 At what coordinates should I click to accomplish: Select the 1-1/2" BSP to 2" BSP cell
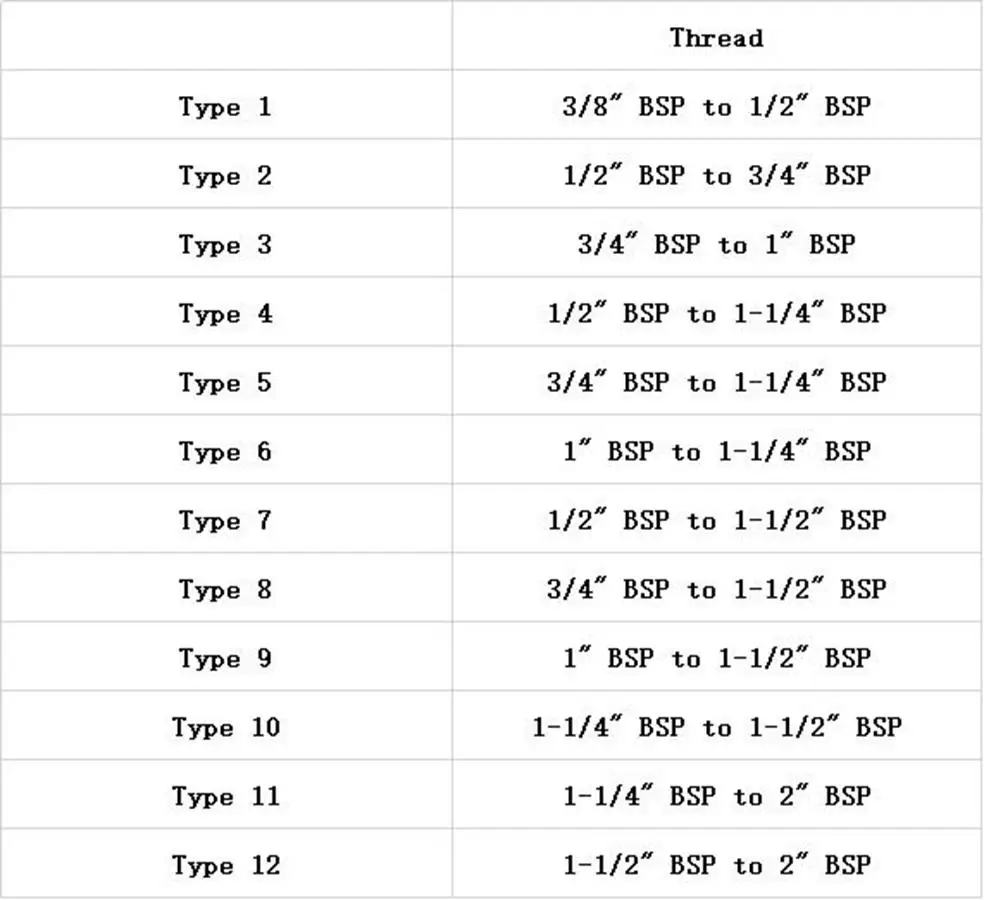(x=716, y=865)
